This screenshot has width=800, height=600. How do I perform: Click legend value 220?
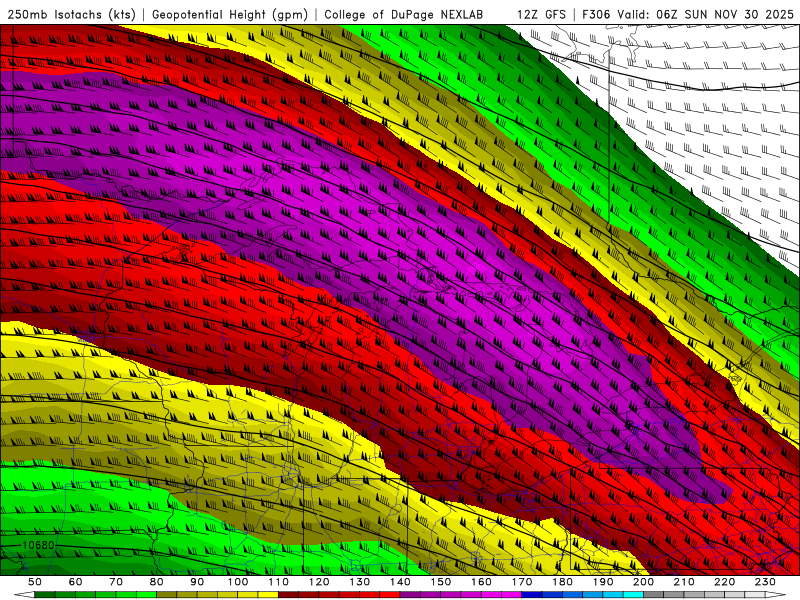point(724,582)
